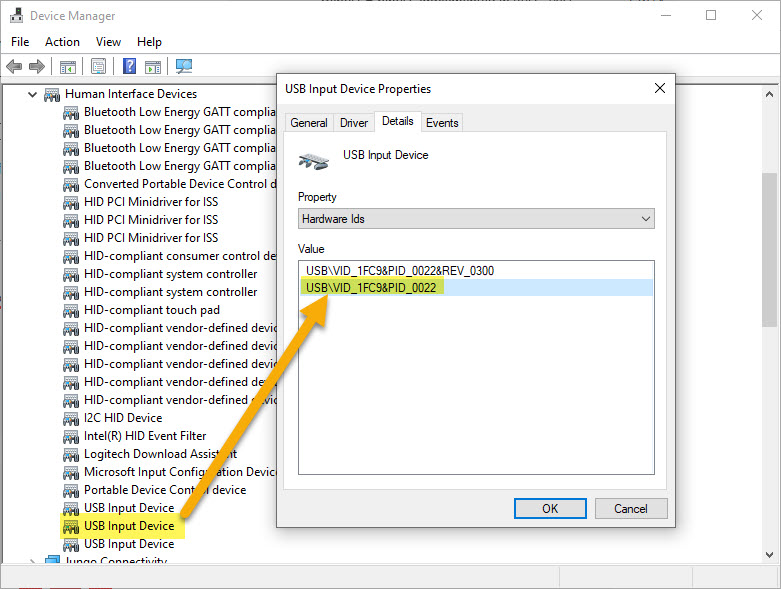
Task: Click the Intel(R) HID Event Filter device icon
Action: click(71, 436)
